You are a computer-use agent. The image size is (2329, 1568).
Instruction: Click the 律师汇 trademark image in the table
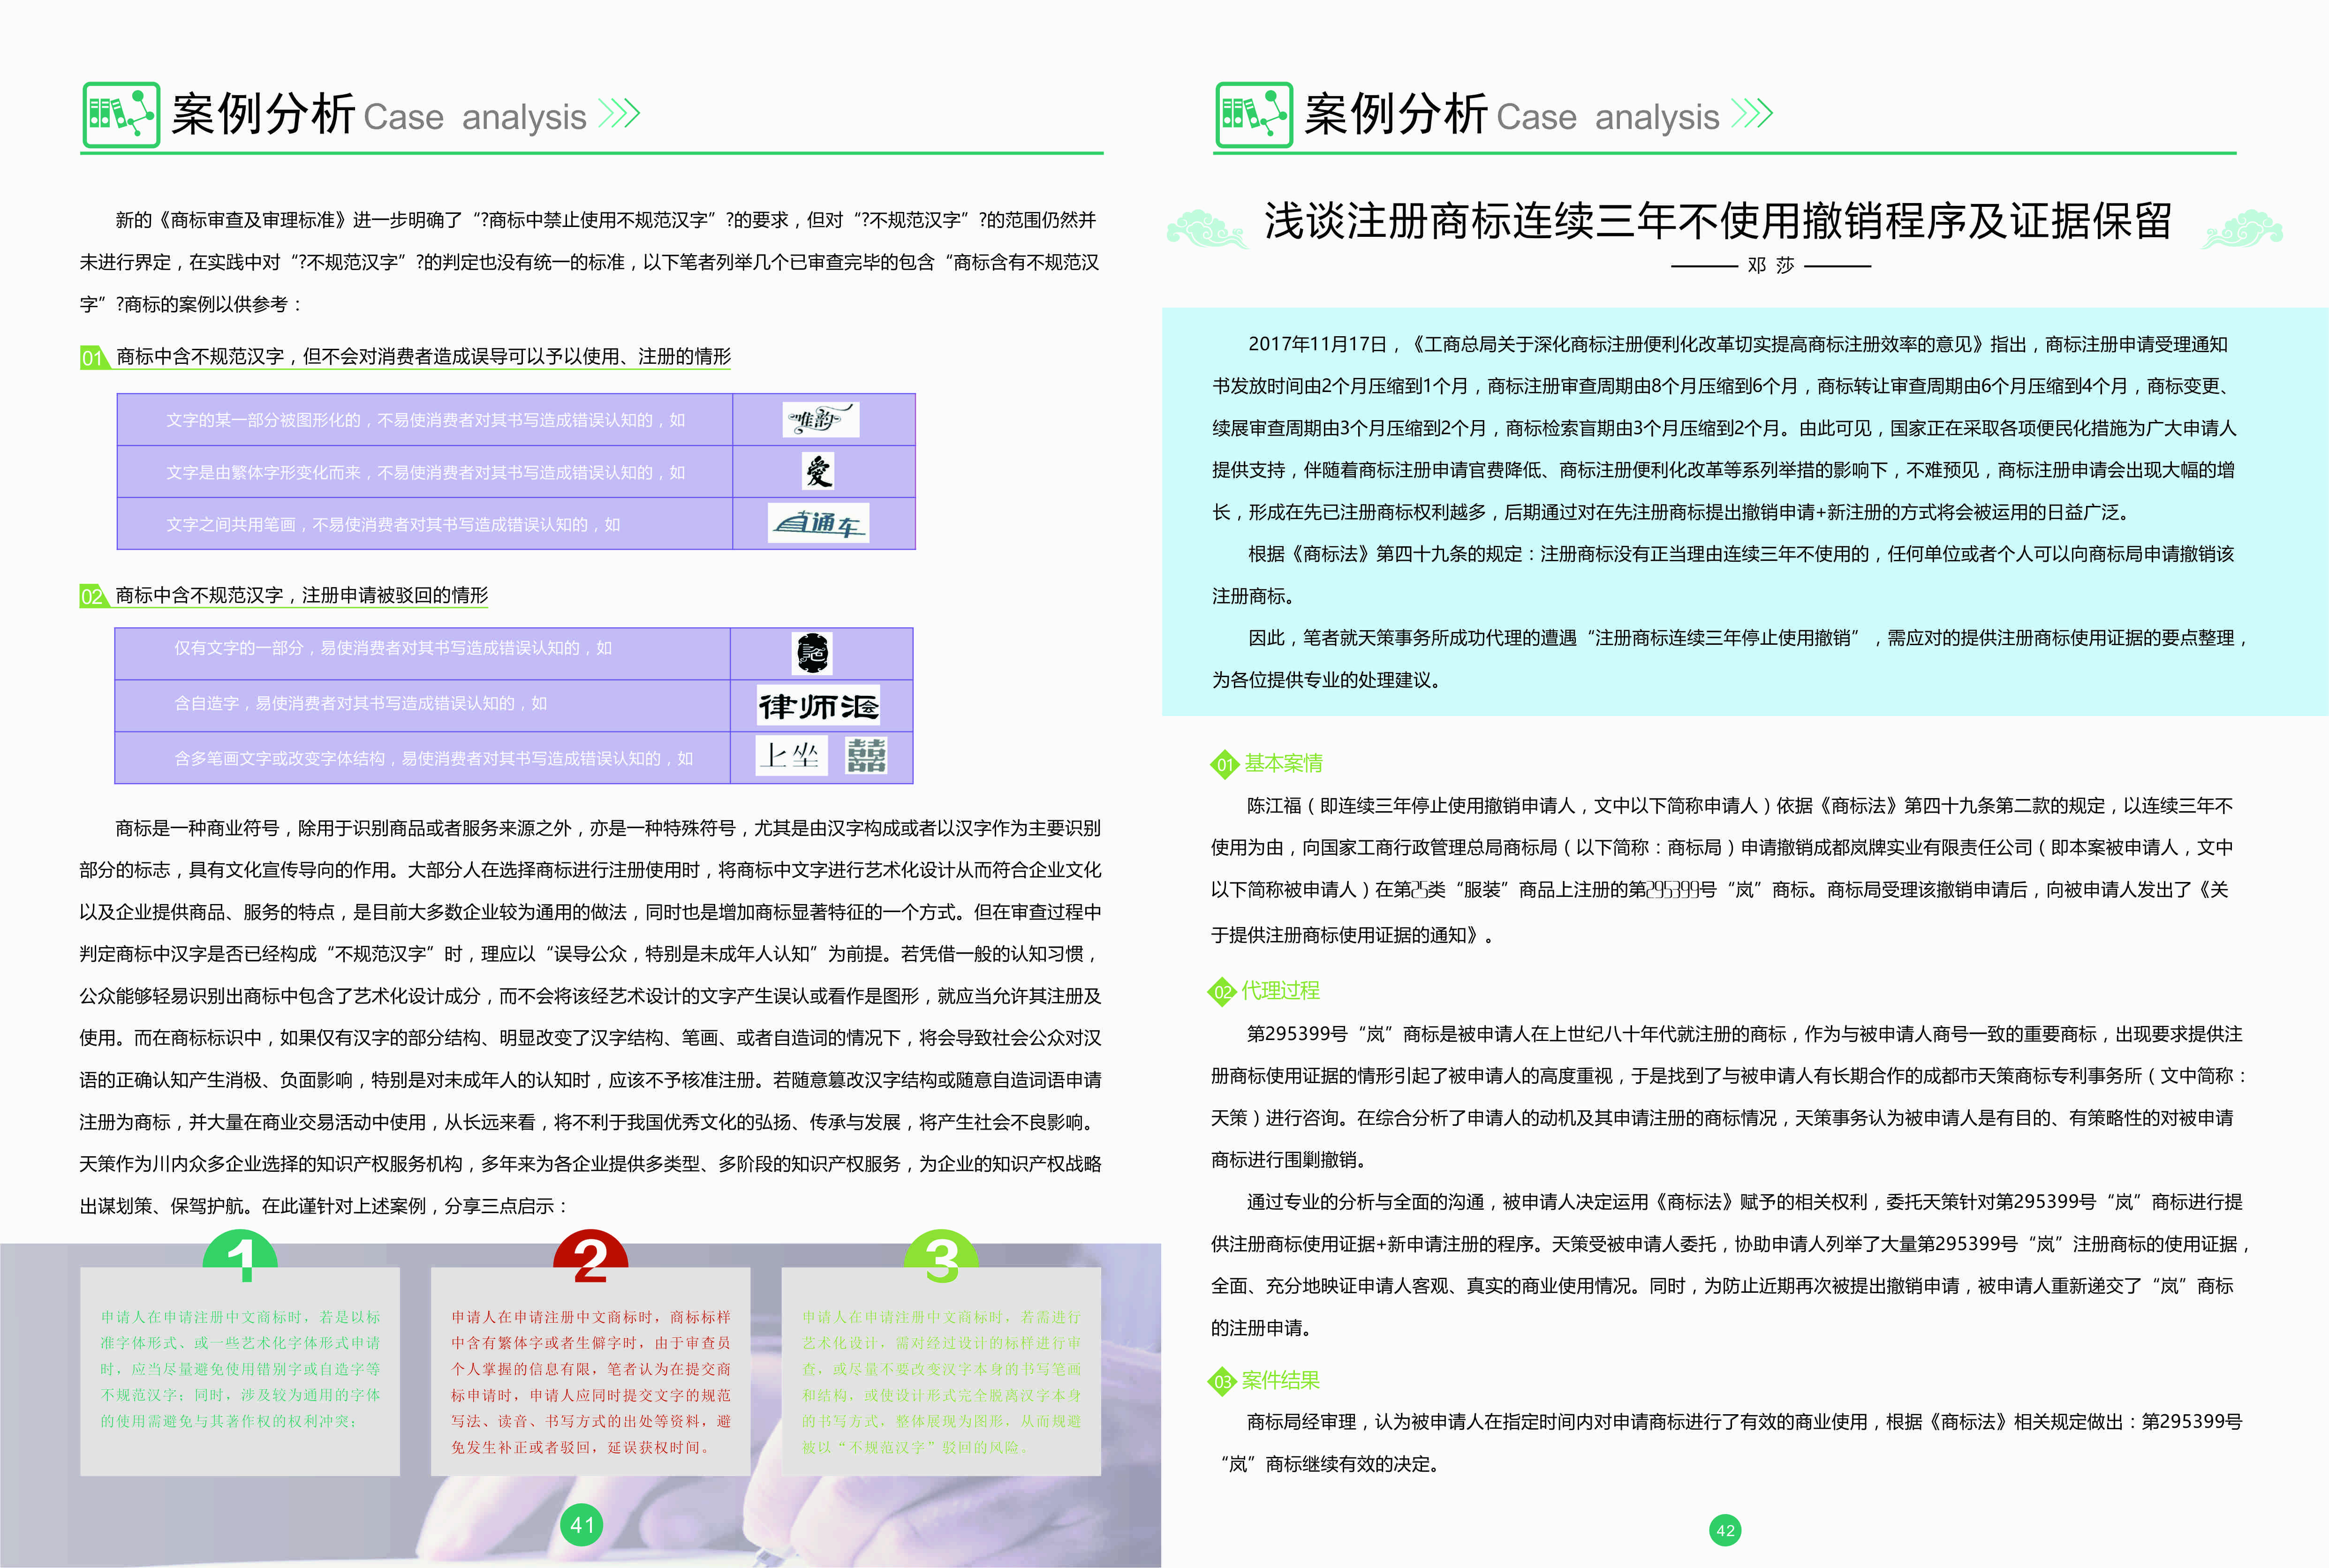[x=818, y=706]
